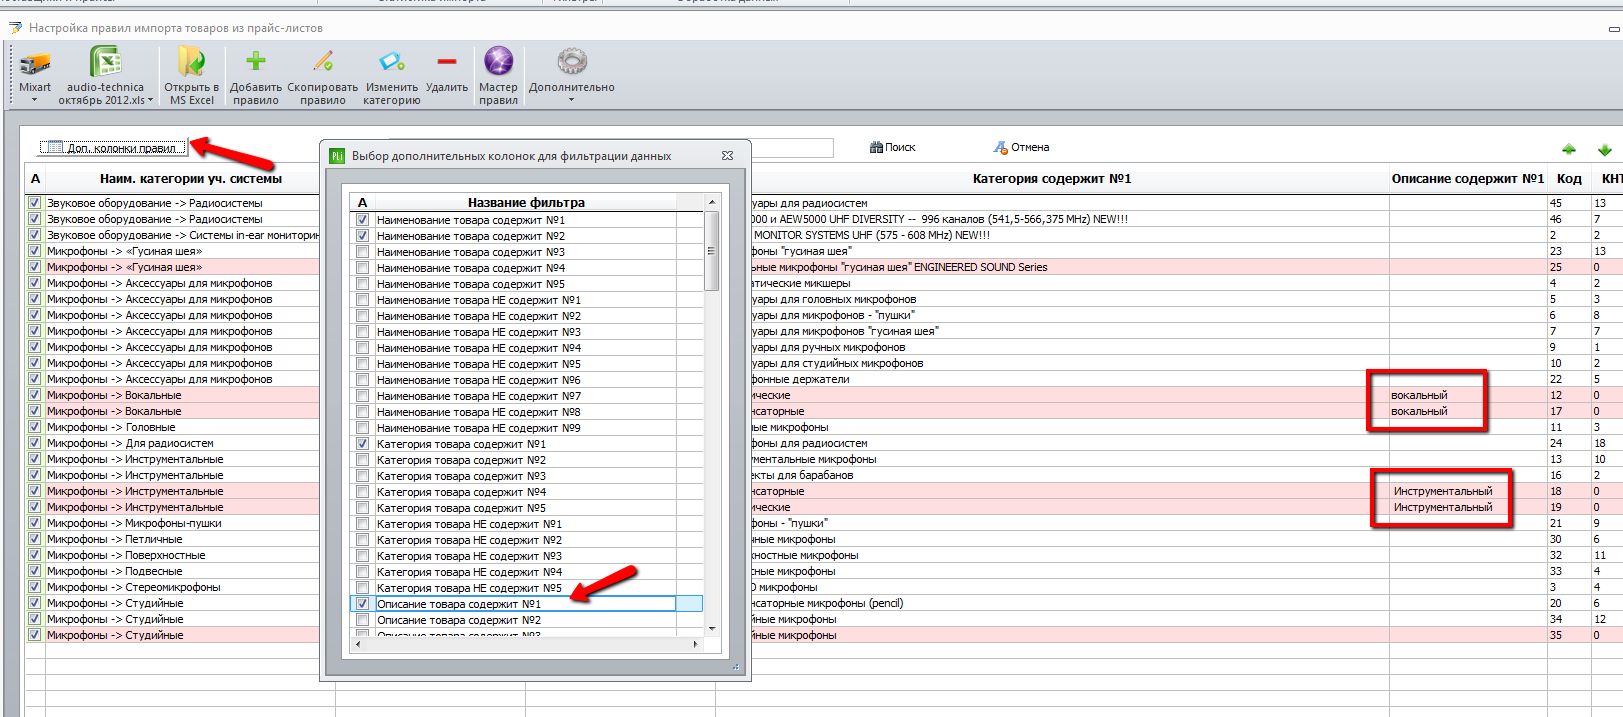Sort by 'Название фильтра' column header
This screenshot has width=1623, height=717.
pyautogui.click(x=526, y=202)
